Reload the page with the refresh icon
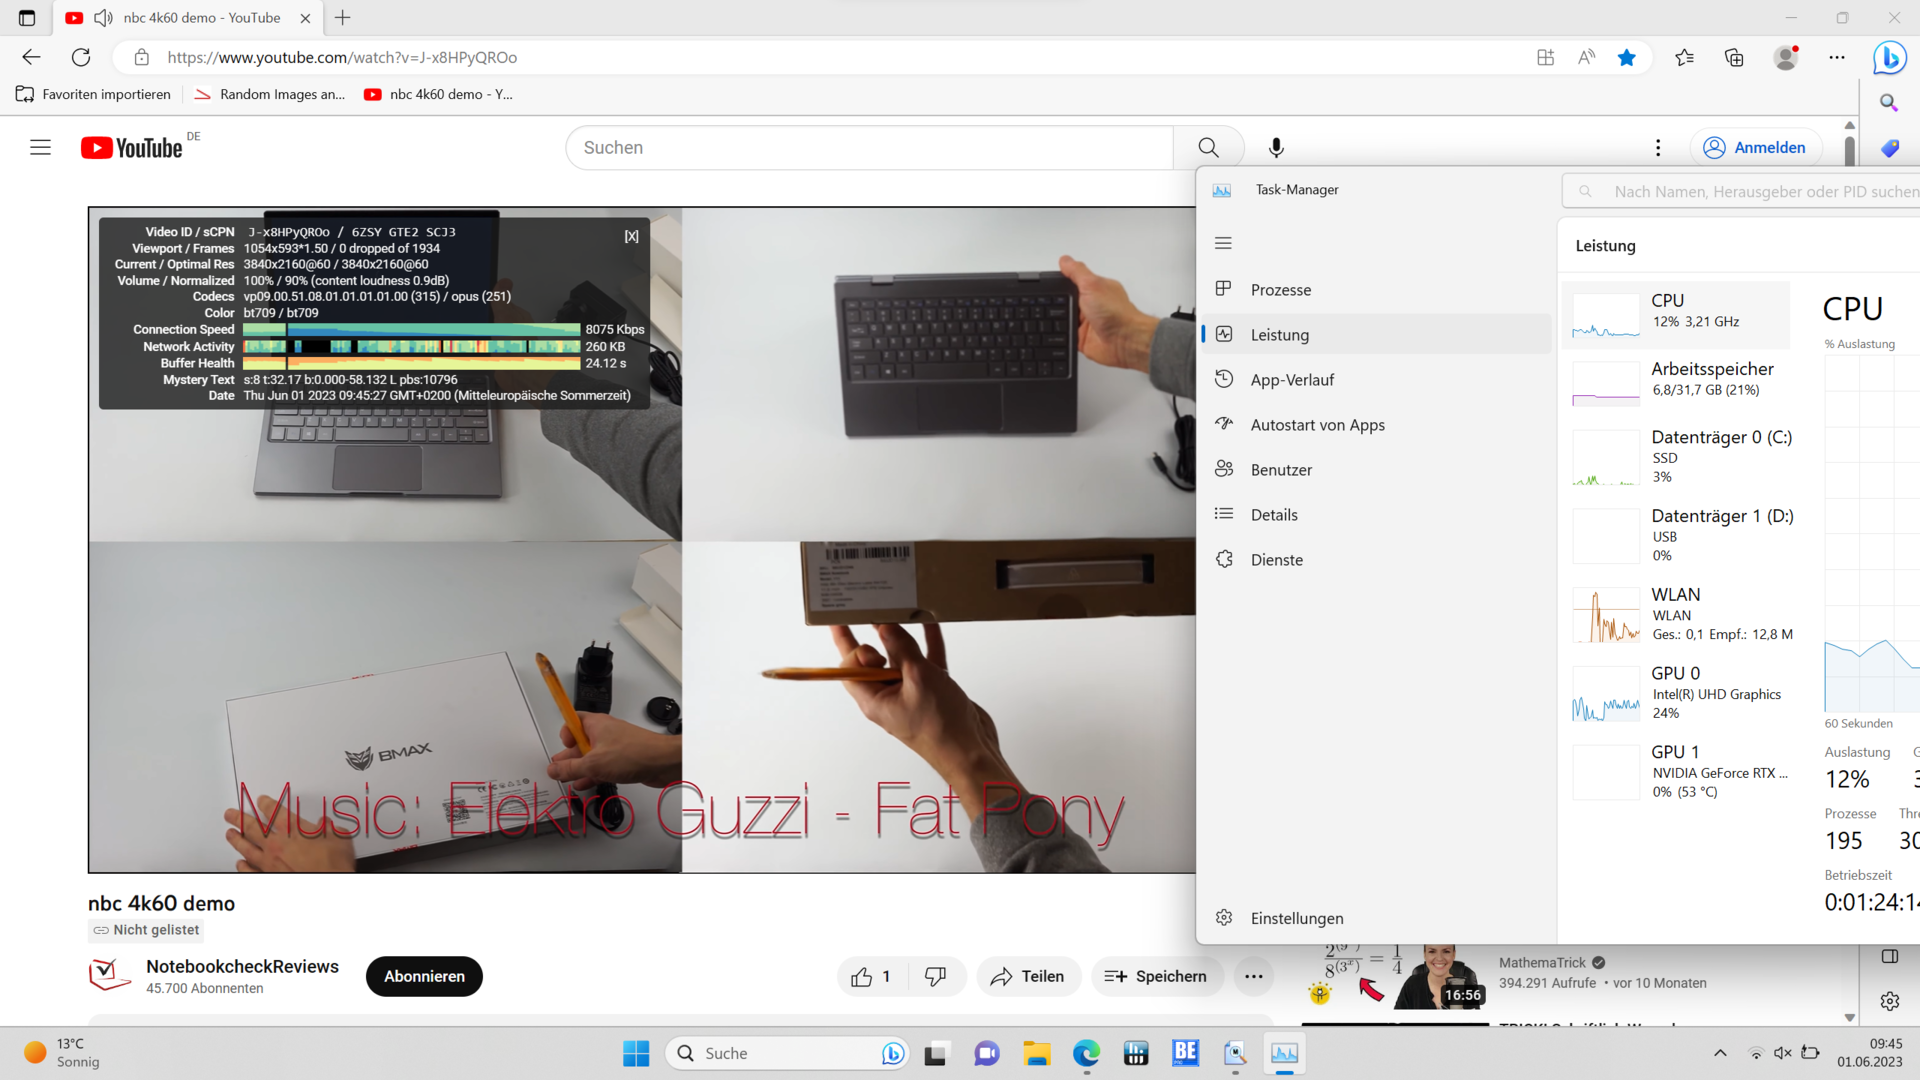Screen dimensions: 1920x1080 81,57
